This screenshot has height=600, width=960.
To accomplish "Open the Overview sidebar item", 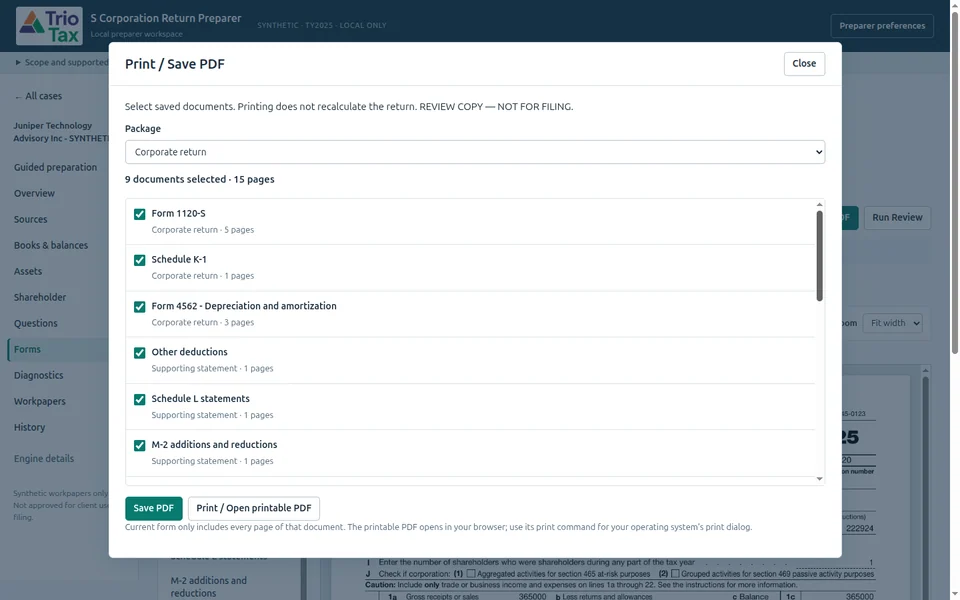I will point(34,193).
